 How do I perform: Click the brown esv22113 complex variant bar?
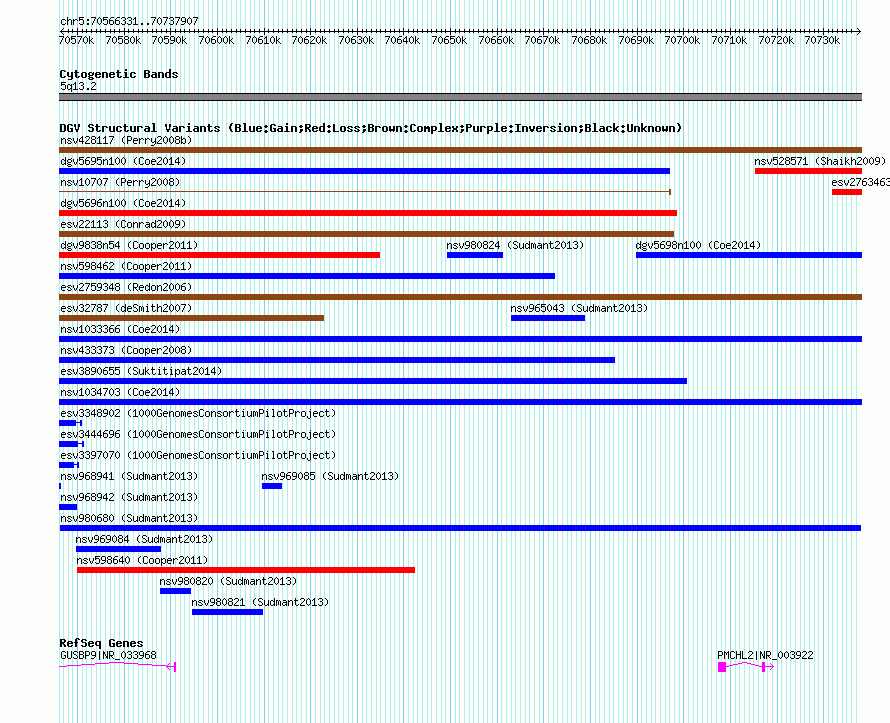click(367, 234)
